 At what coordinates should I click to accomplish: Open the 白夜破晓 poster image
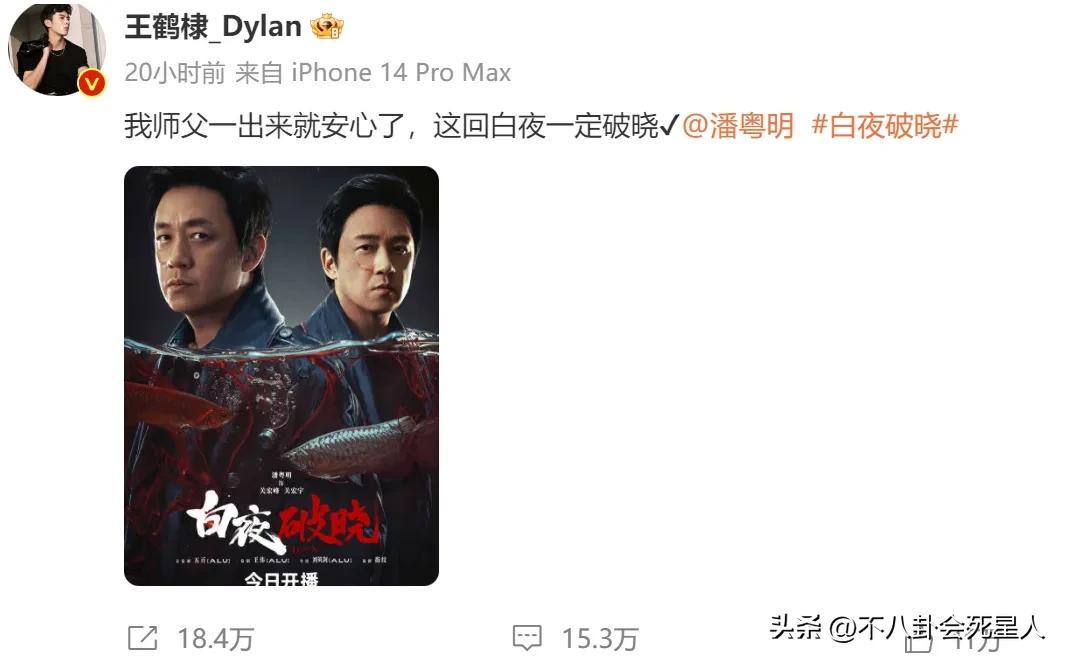point(281,375)
